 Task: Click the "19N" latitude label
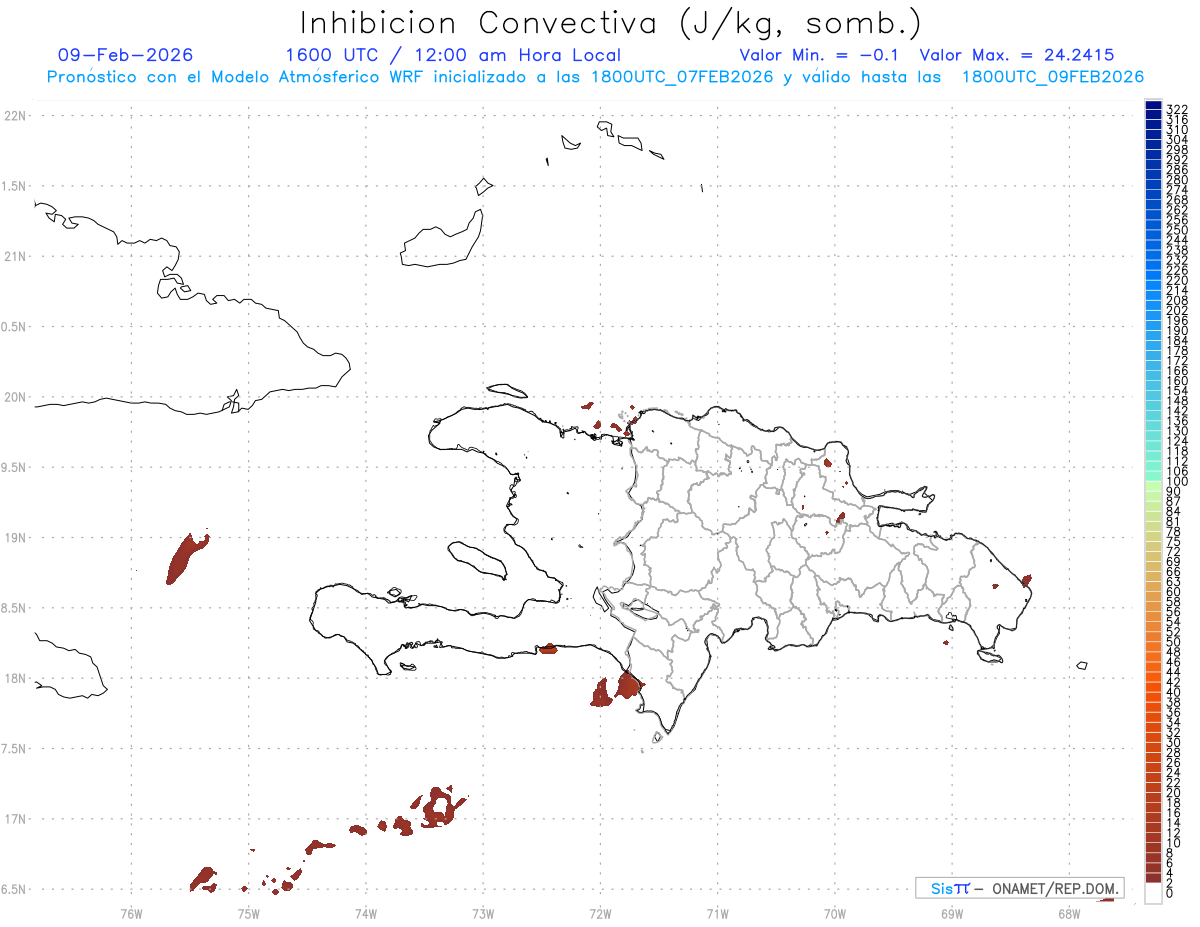tap(14, 538)
